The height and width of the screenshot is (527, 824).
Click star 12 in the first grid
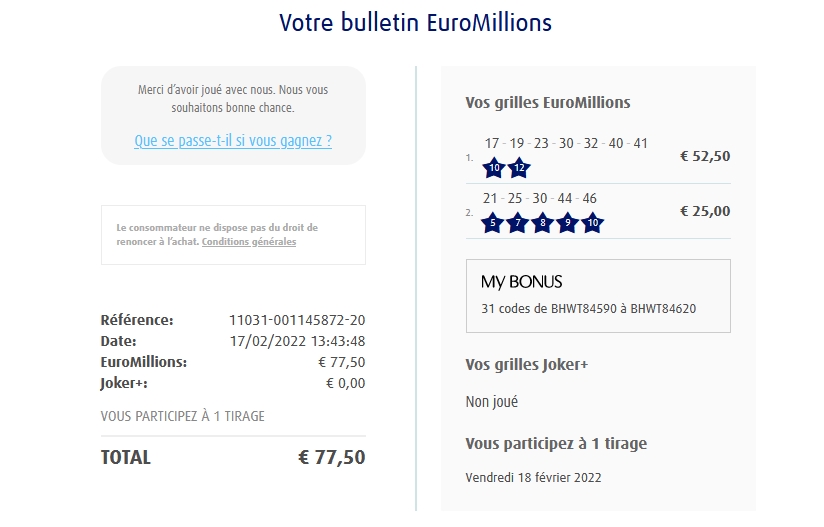[519, 167]
